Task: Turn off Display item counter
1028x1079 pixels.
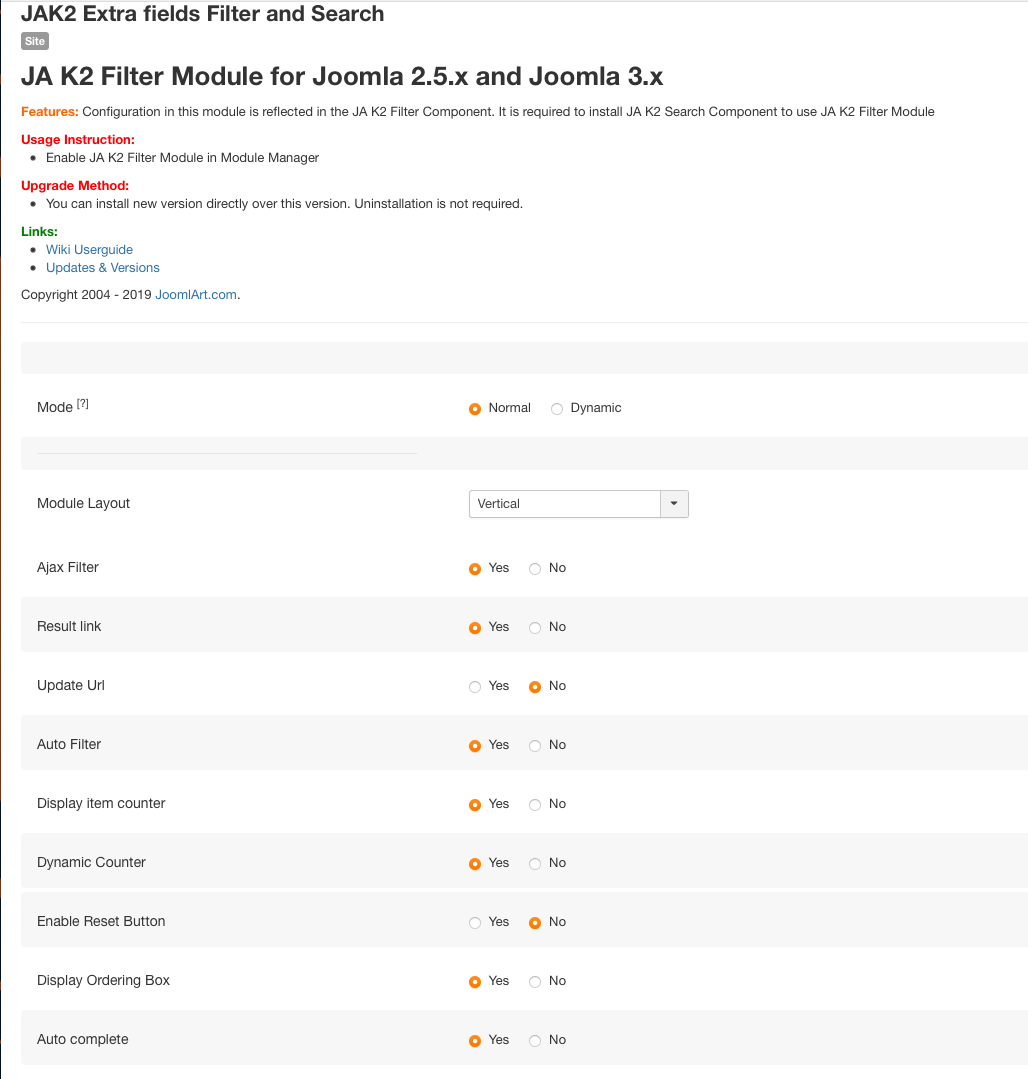Action: [x=535, y=805]
